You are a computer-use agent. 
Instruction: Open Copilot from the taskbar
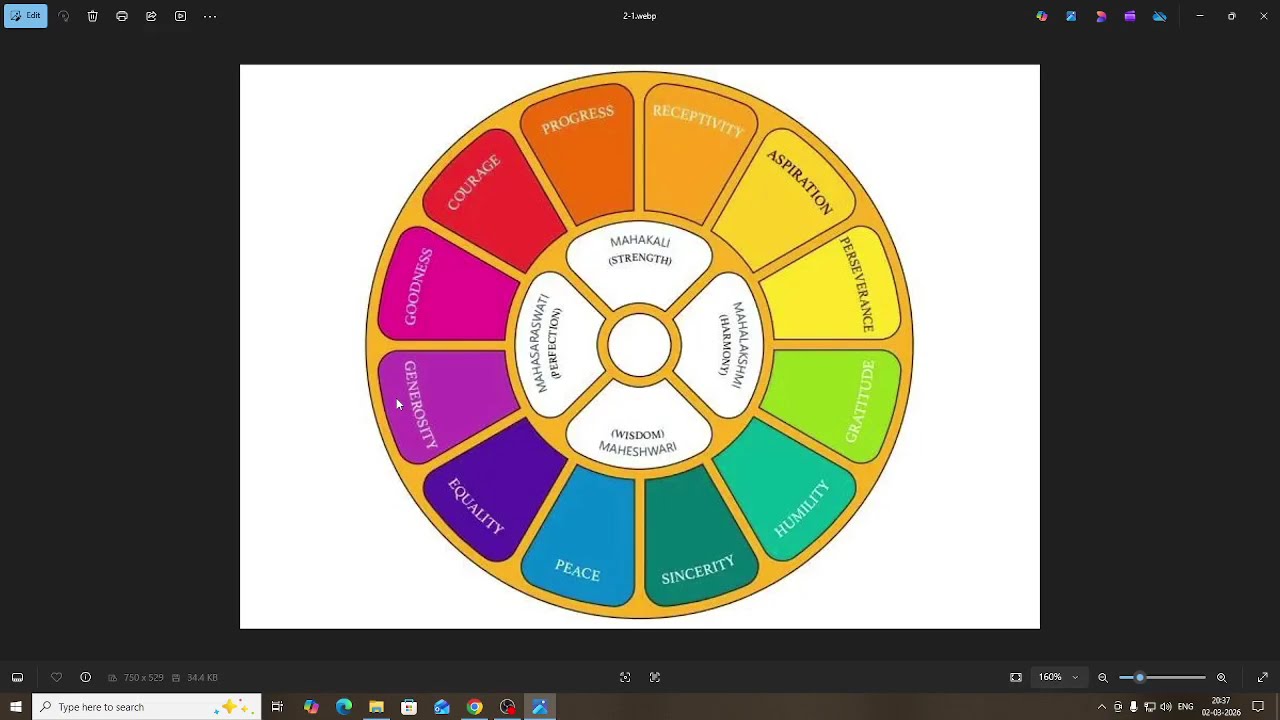tap(311, 707)
